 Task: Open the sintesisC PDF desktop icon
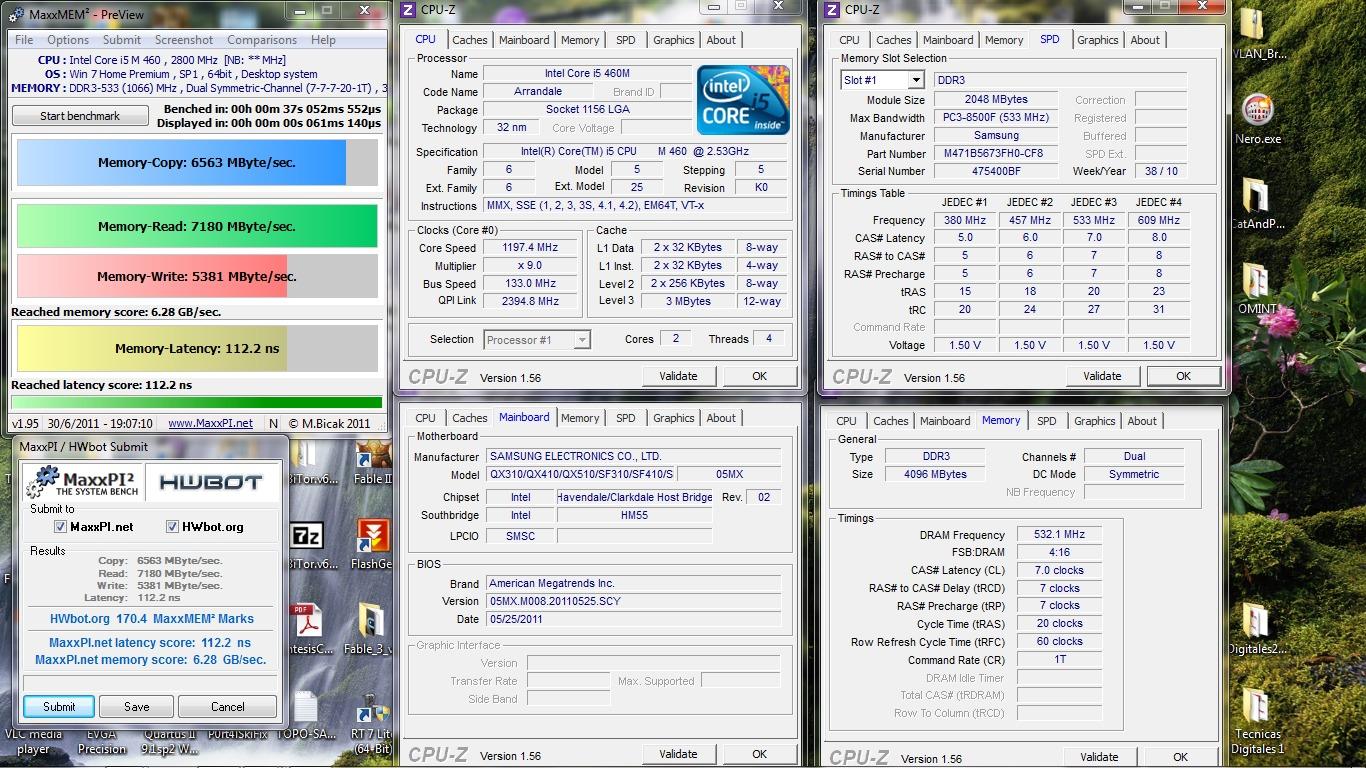coord(306,621)
